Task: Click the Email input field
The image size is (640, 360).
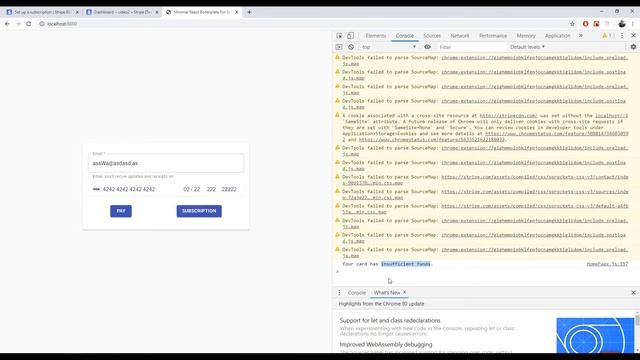Action: coord(166,163)
